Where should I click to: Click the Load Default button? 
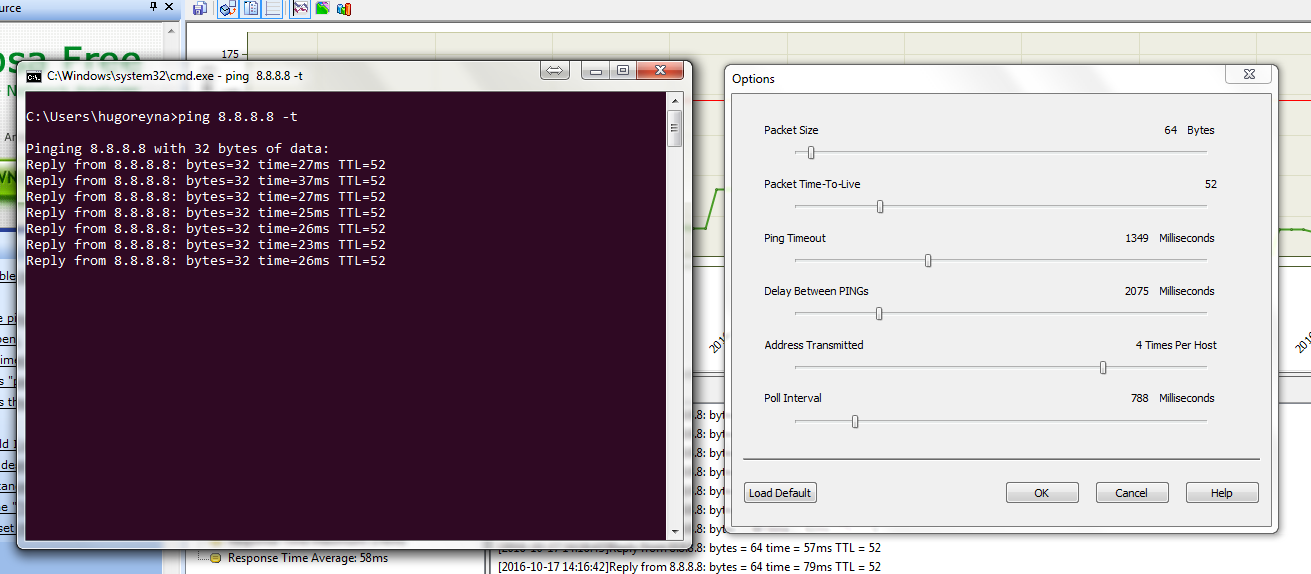tap(780, 493)
